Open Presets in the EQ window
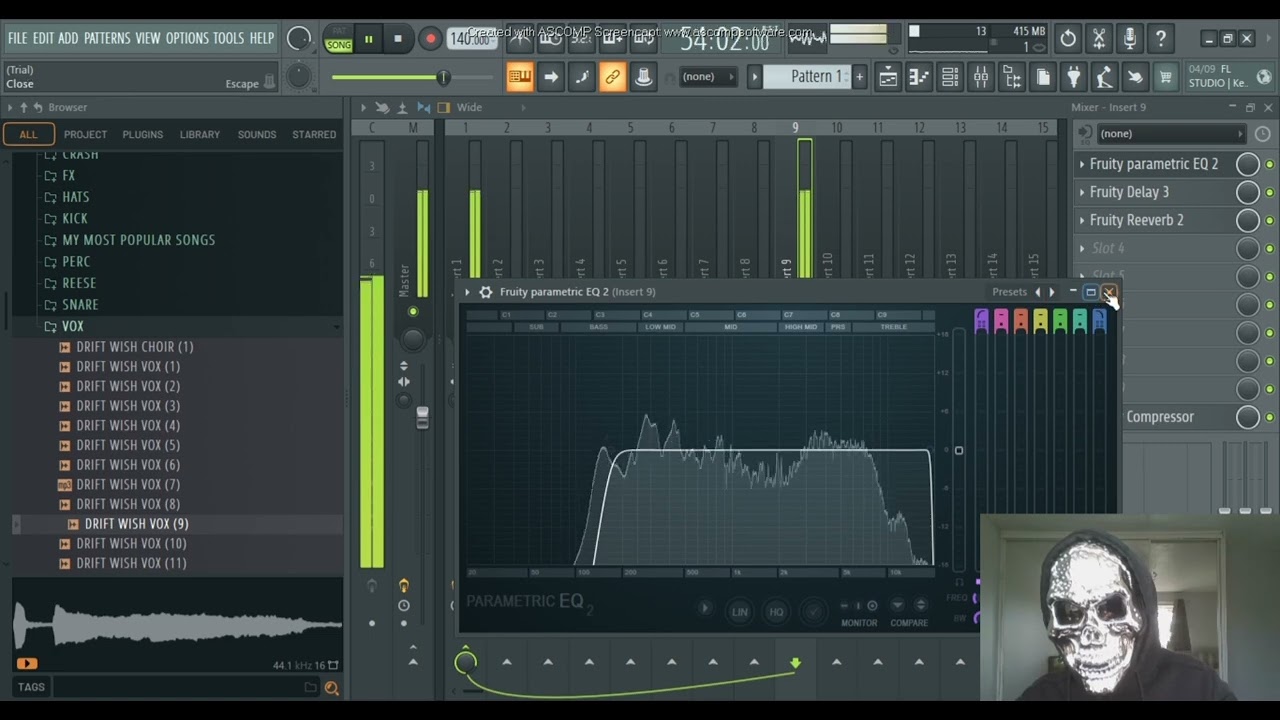The width and height of the screenshot is (1280, 720). 1009,292
